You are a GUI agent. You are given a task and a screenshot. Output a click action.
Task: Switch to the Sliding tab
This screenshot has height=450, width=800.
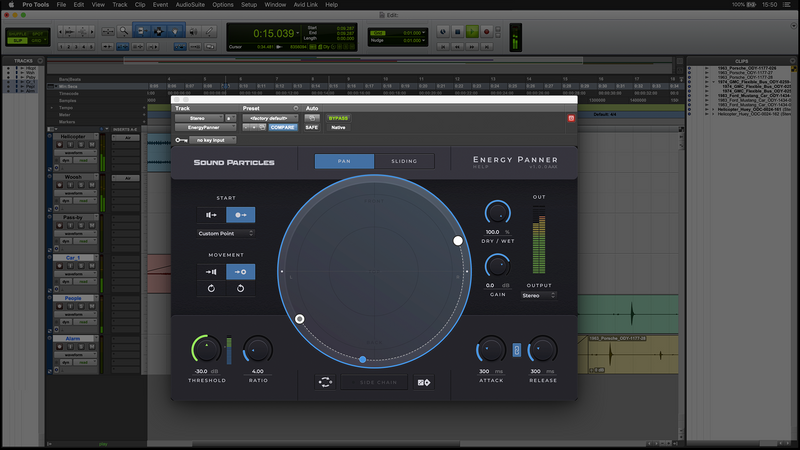(404, 161)
